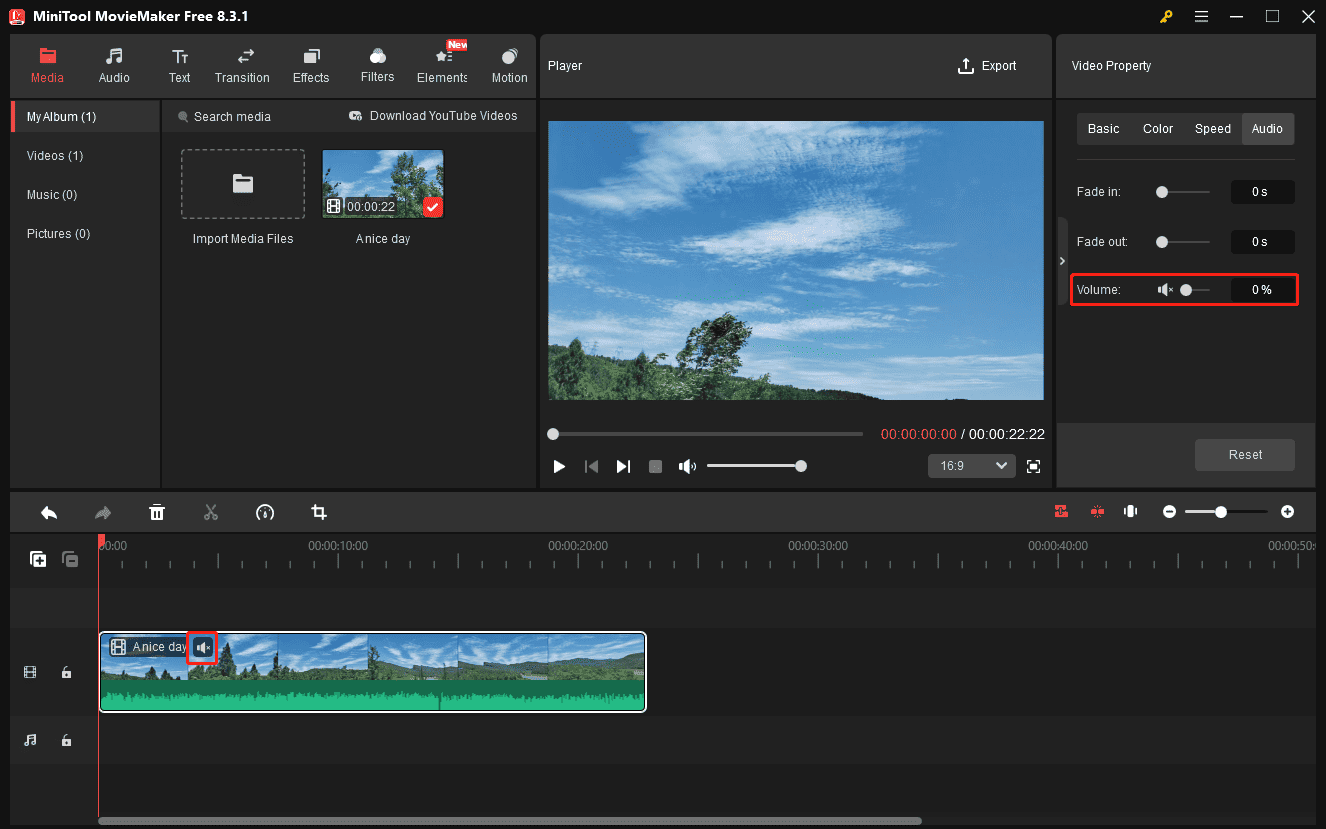Click the Reset button in Video Property

click(x=1244, y=455)
